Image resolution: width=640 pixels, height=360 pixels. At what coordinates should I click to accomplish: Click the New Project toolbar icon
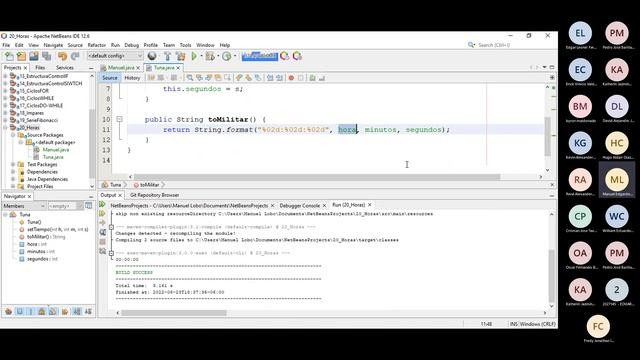21,56
